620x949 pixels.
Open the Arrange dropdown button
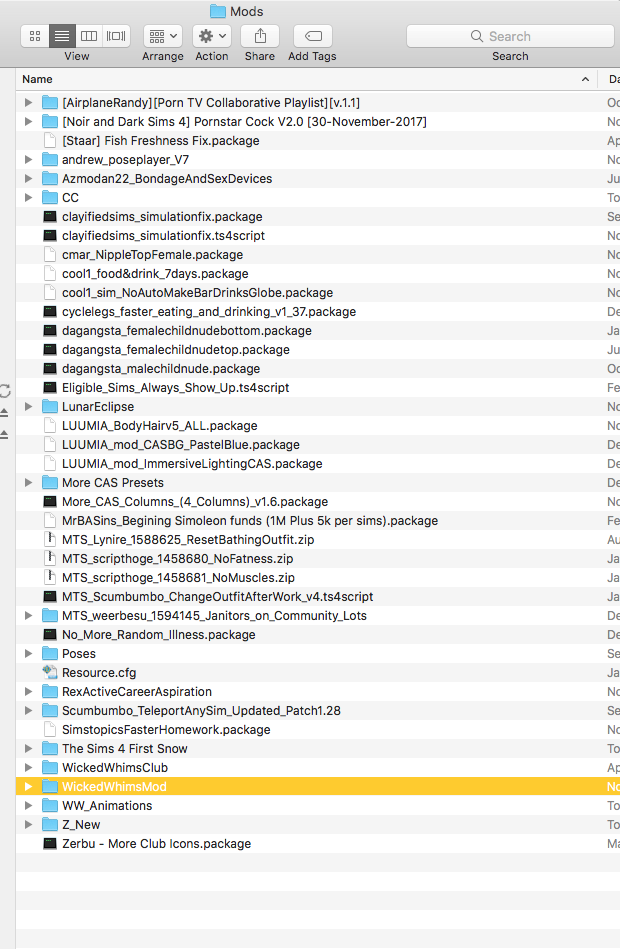[163, 36]
